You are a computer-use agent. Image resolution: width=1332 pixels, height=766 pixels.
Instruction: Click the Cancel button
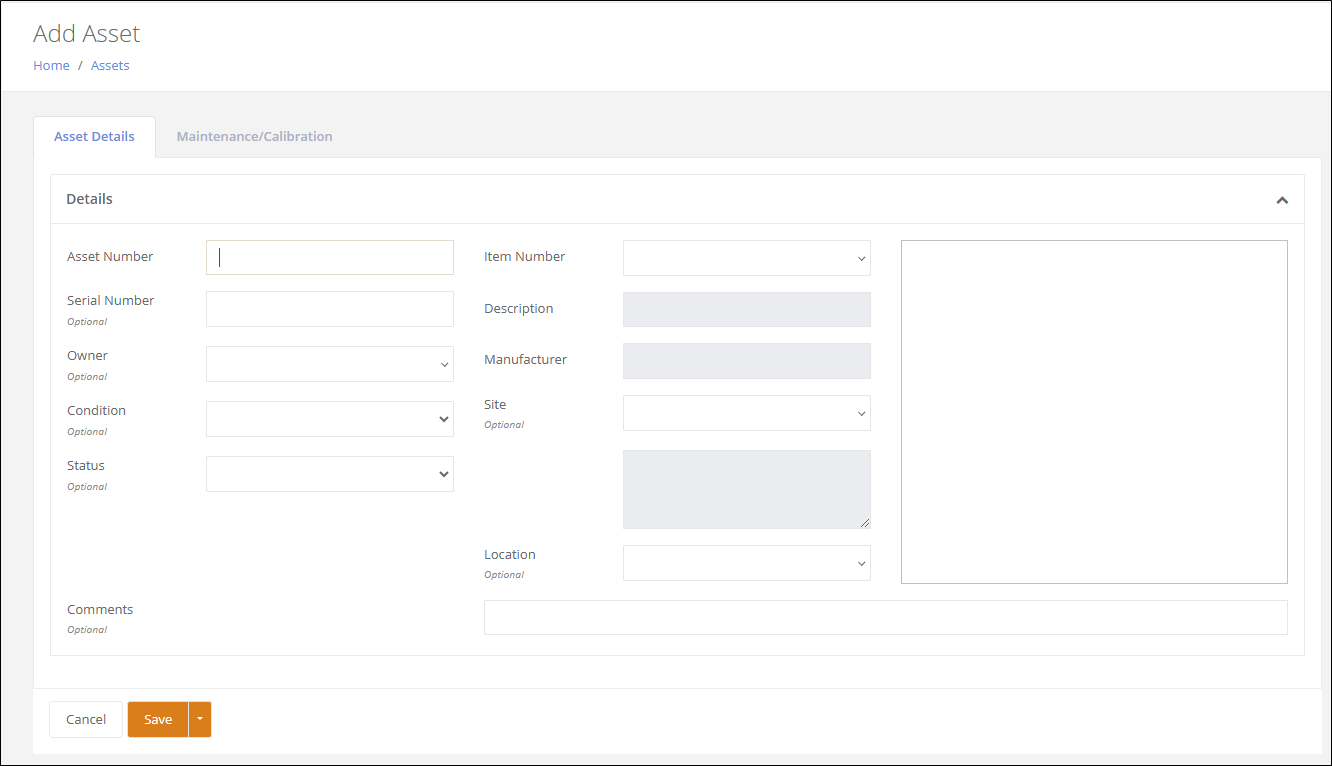(86, 719)
